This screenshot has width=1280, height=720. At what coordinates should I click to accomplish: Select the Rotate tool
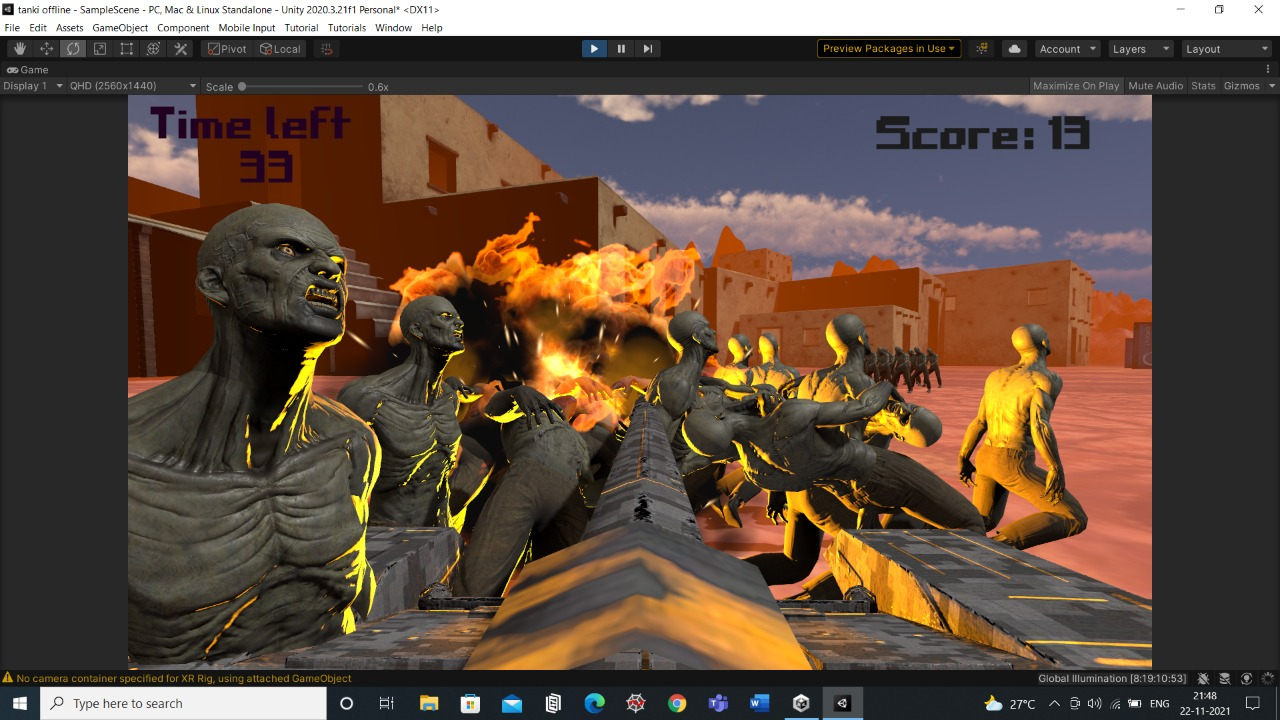pos(73,48)
